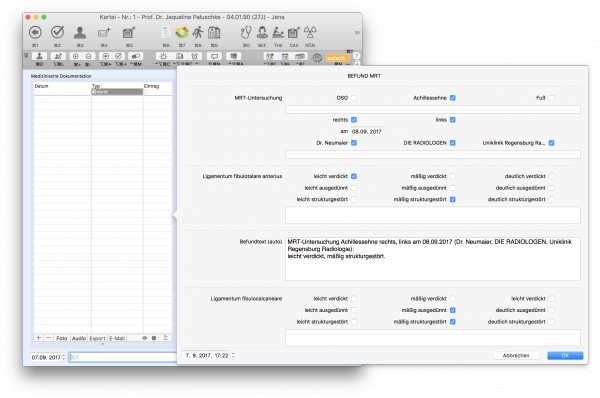Uncheck the Achillessehne checkbox
This screenshot has height=398, width=600.
click(453, 98)
